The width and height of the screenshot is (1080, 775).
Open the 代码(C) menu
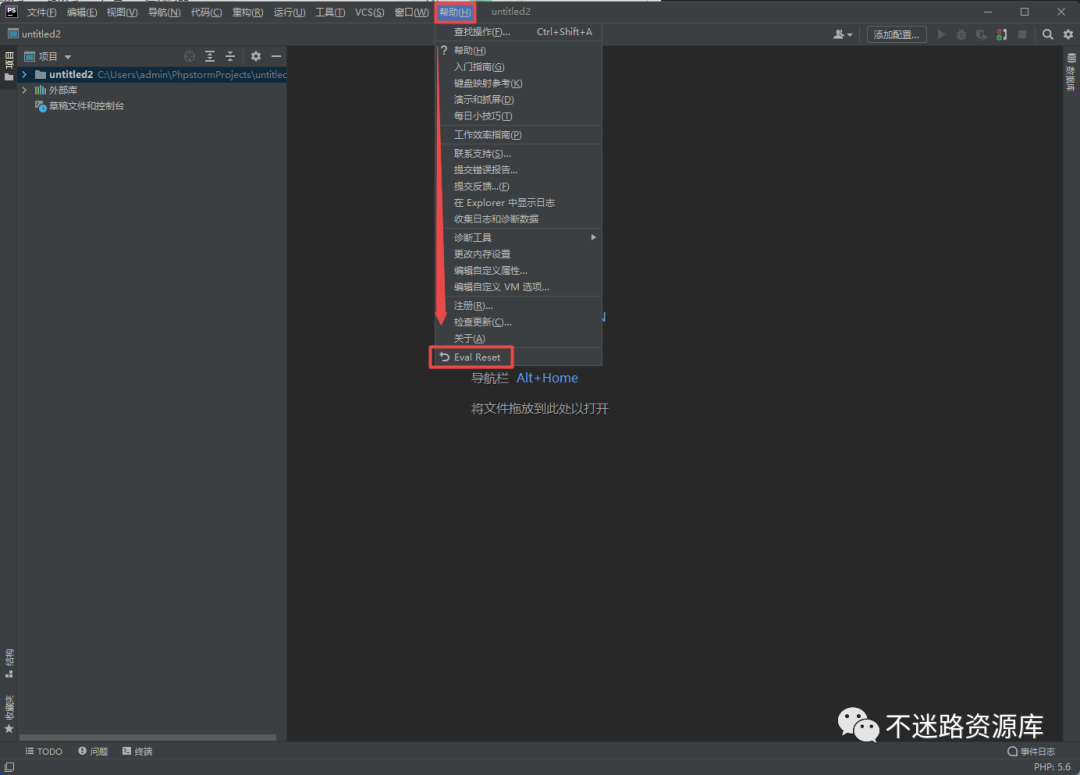(x=206, y=12)
